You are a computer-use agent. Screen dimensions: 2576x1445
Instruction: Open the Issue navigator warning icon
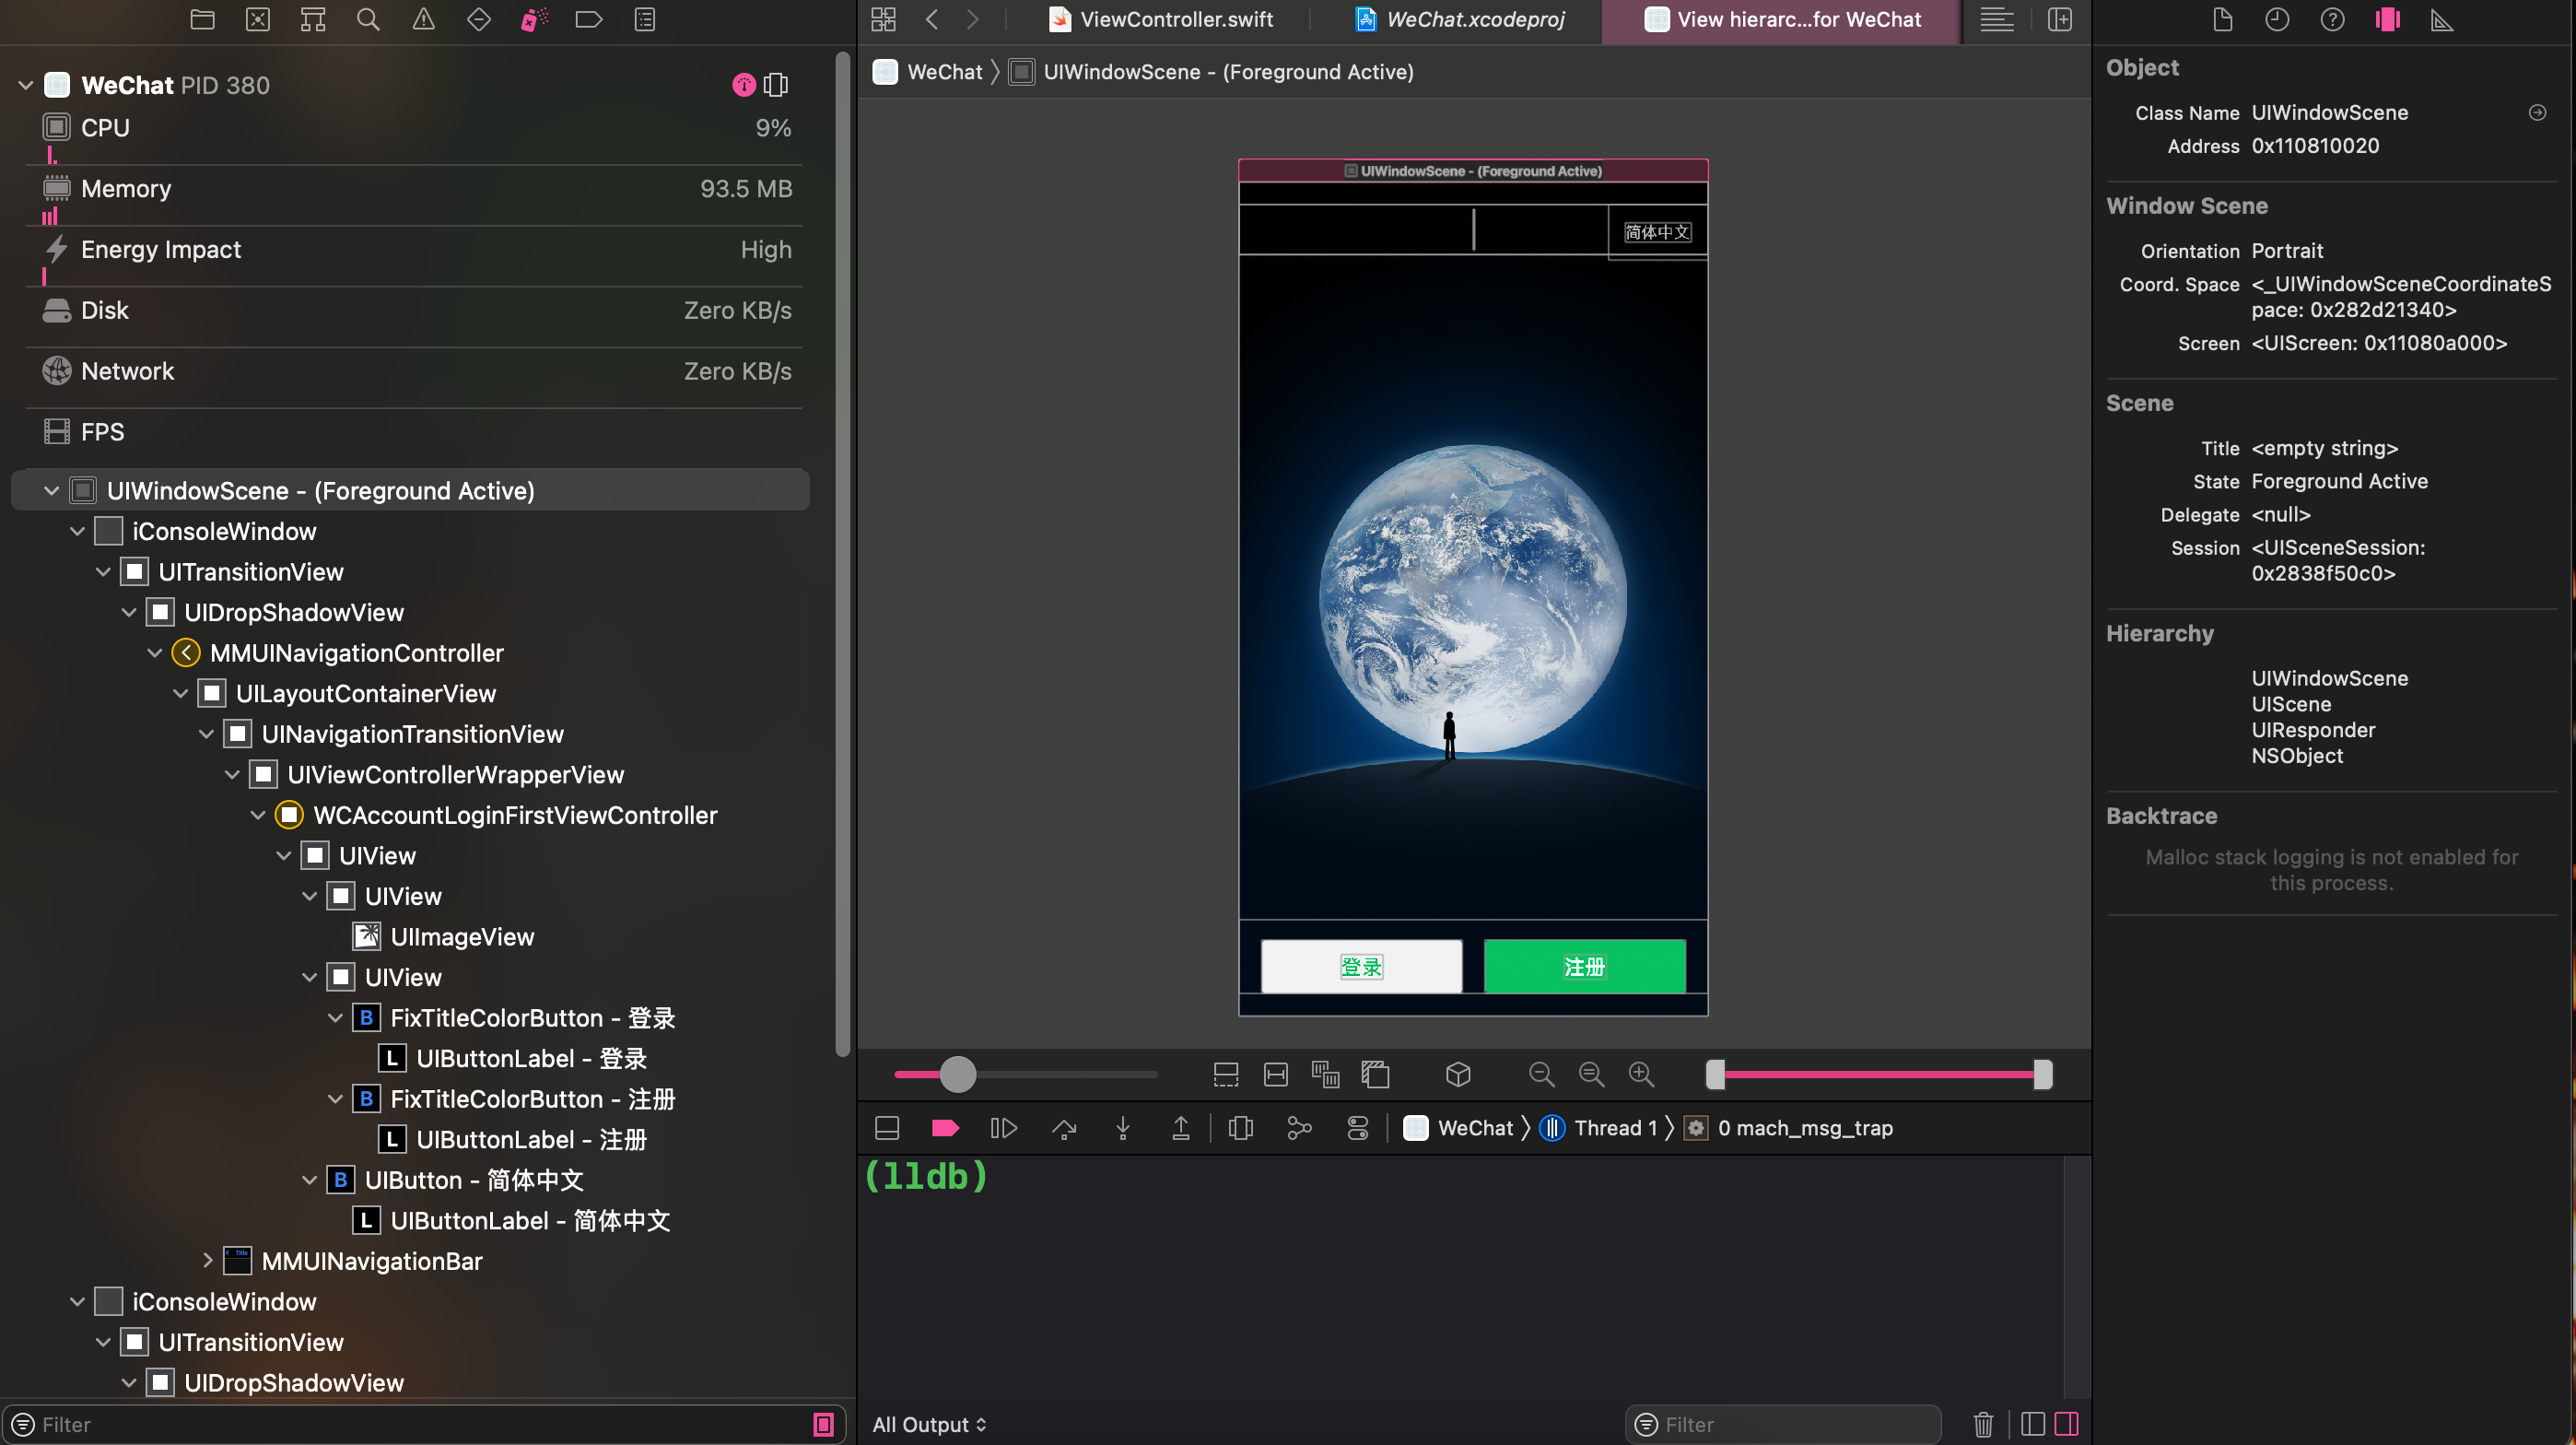point(424,19)
